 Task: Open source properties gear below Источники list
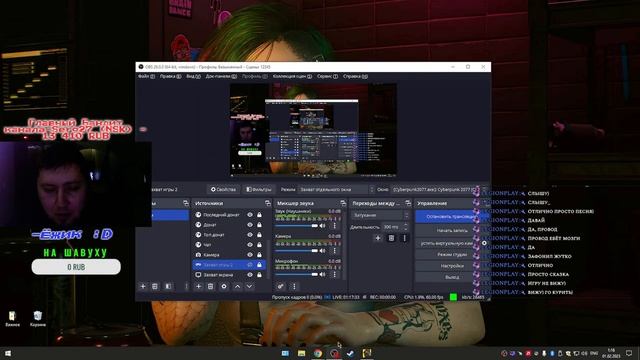click(224, 287)
